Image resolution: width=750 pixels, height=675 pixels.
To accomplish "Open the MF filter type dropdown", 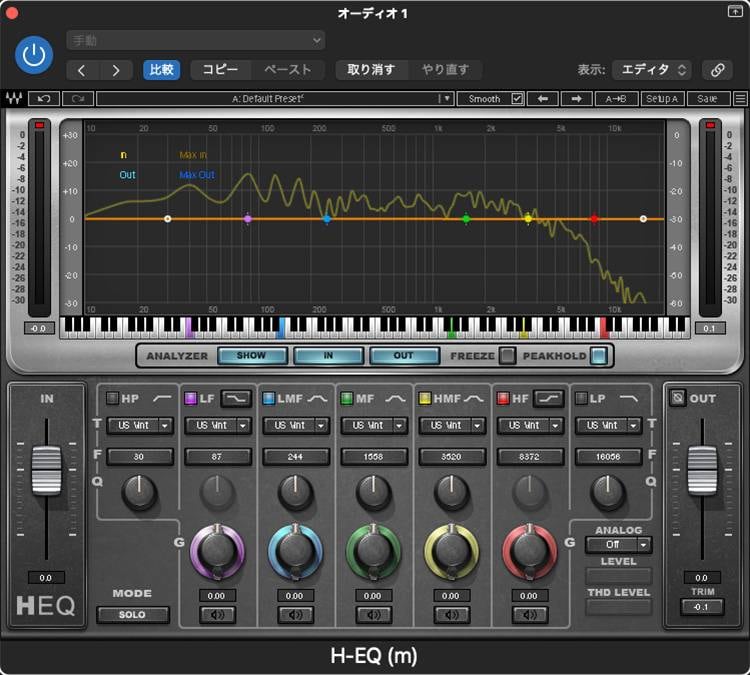I will (x=374, y=425).
